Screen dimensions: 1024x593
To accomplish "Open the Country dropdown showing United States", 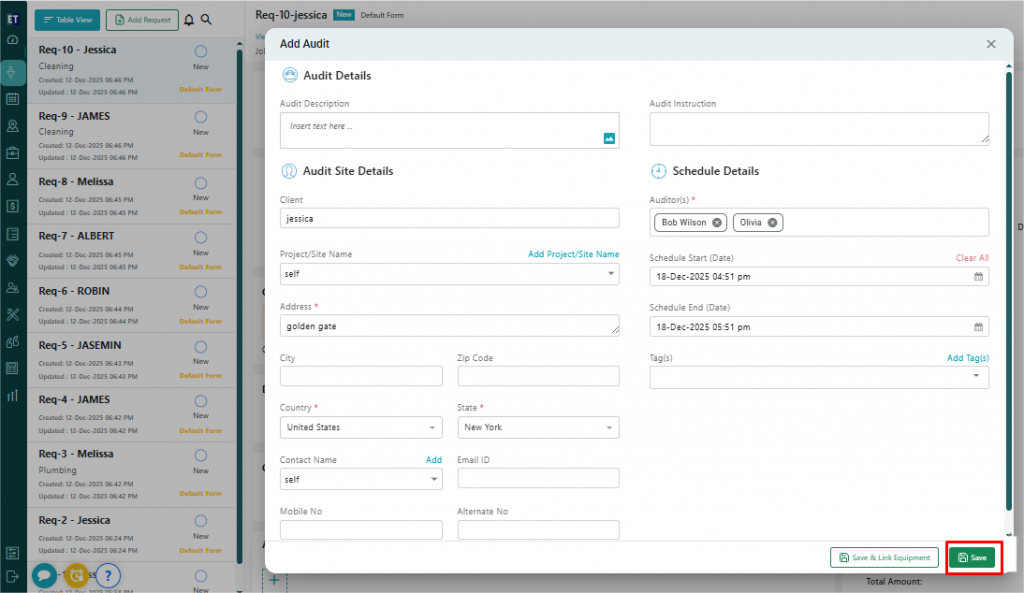I will point(432,428).
